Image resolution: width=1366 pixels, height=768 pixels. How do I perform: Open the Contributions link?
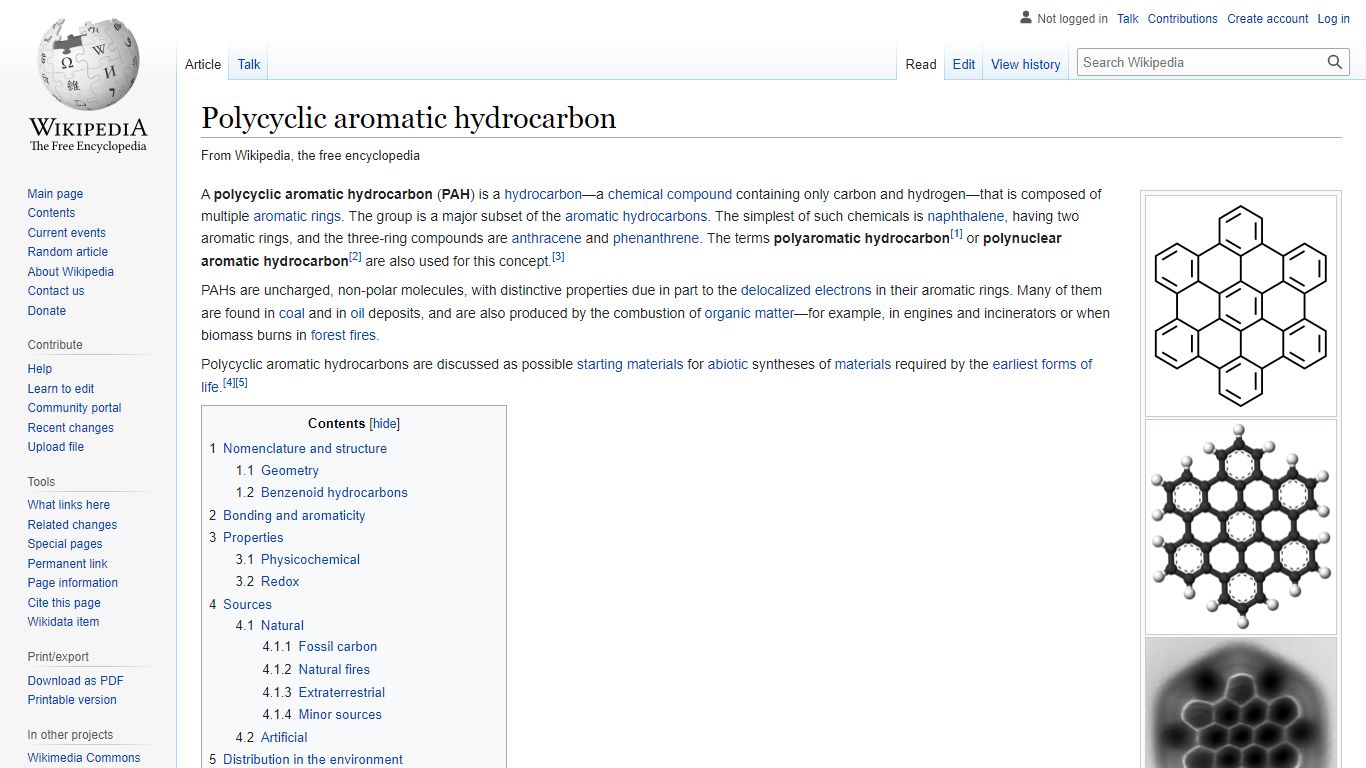[1183, 18]
